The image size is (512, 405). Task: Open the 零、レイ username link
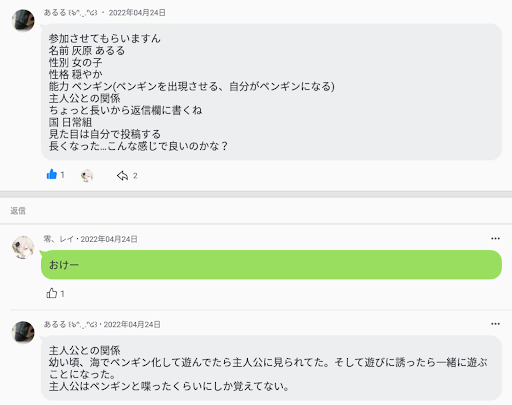(x=59, y=239)
